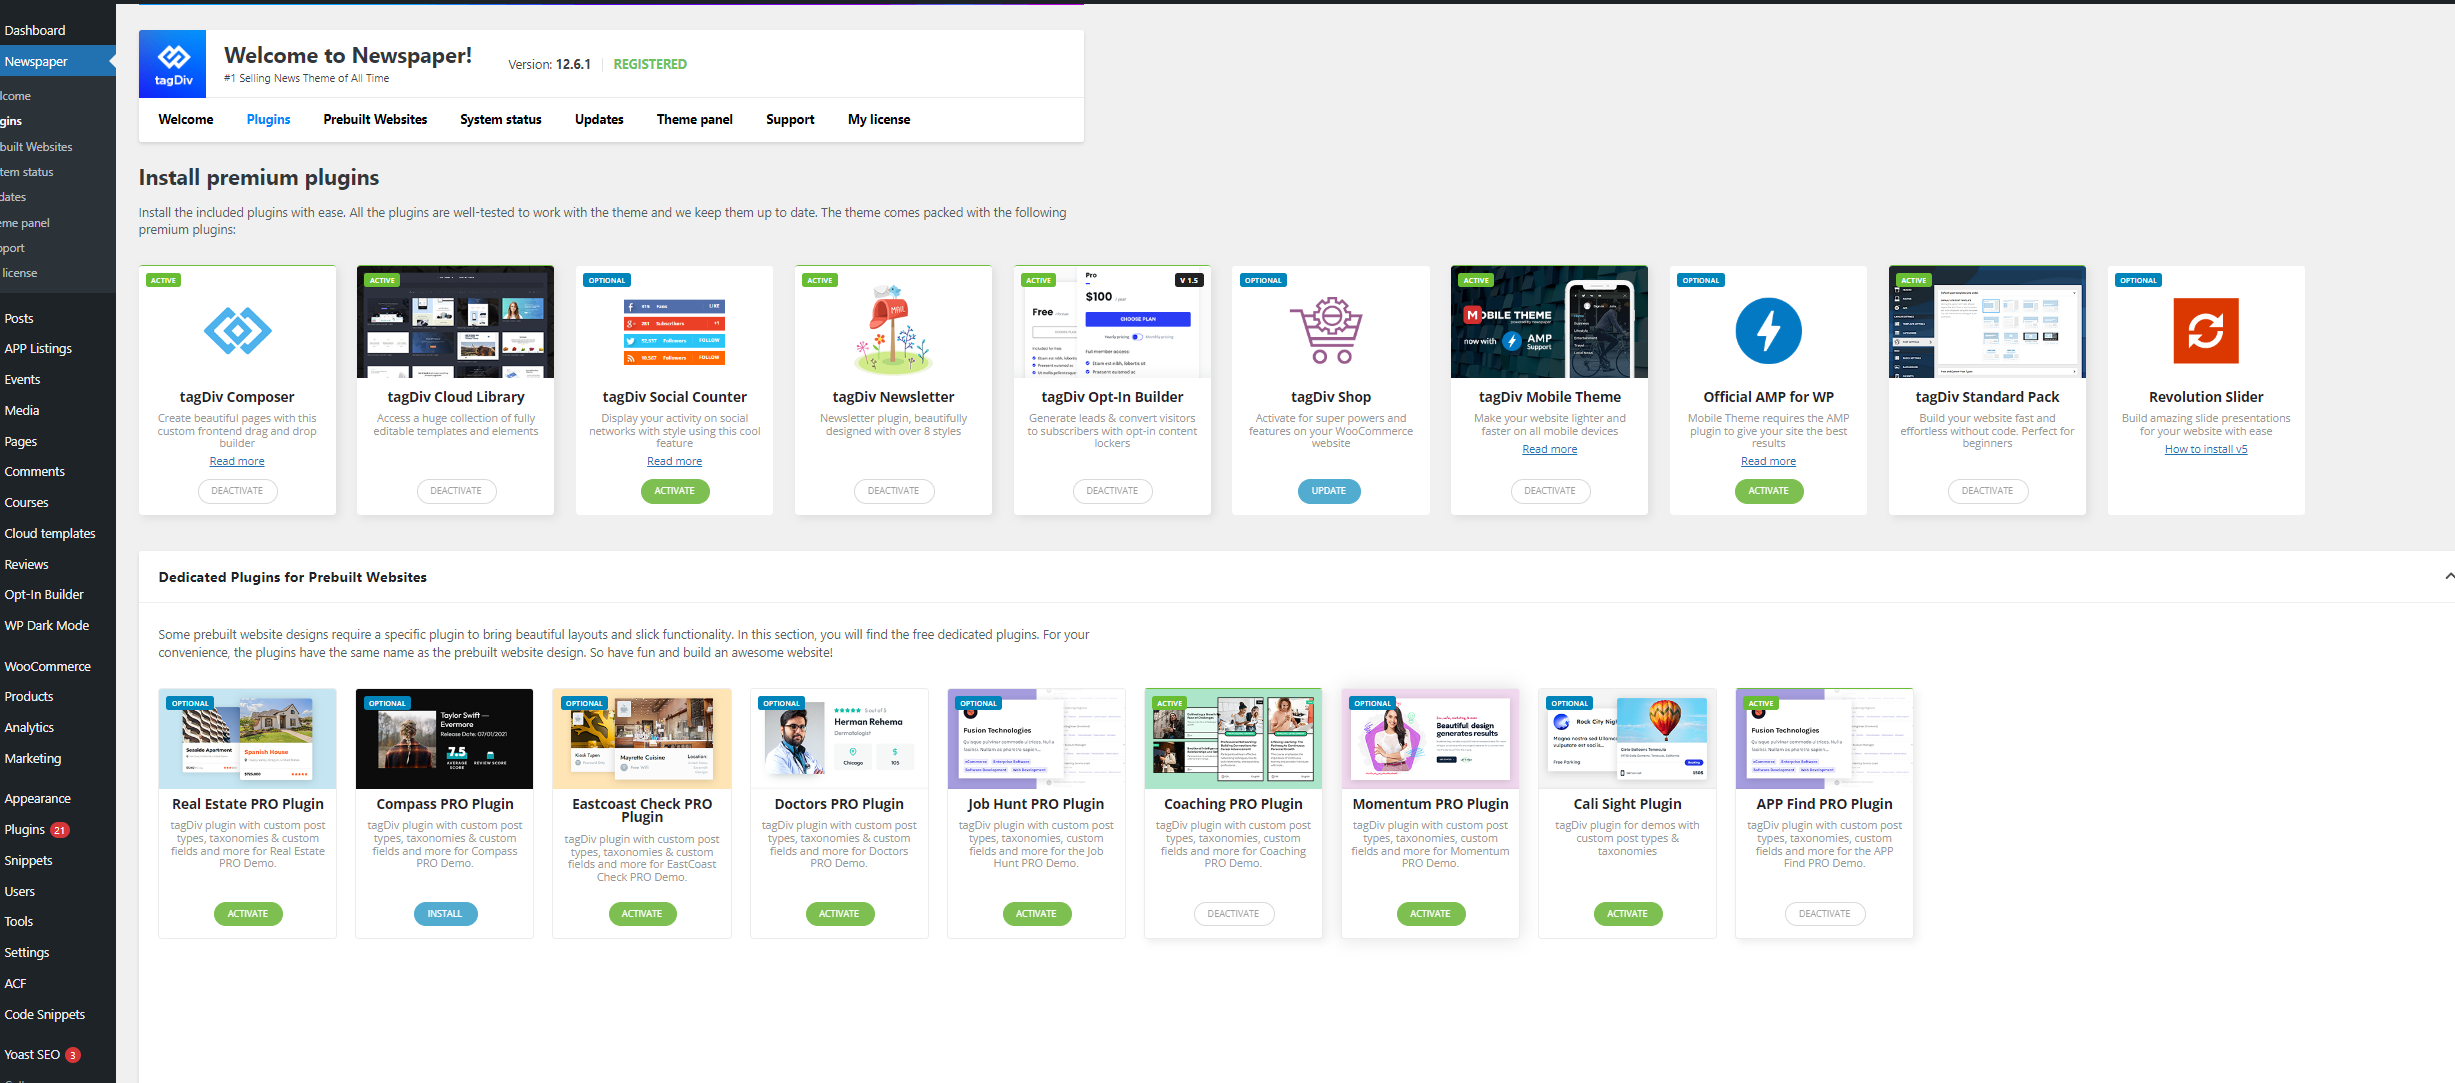Deactivate the tagDiv Standard Pack plugin
Viewport: 2455px width, 1083px height.
1988,491
